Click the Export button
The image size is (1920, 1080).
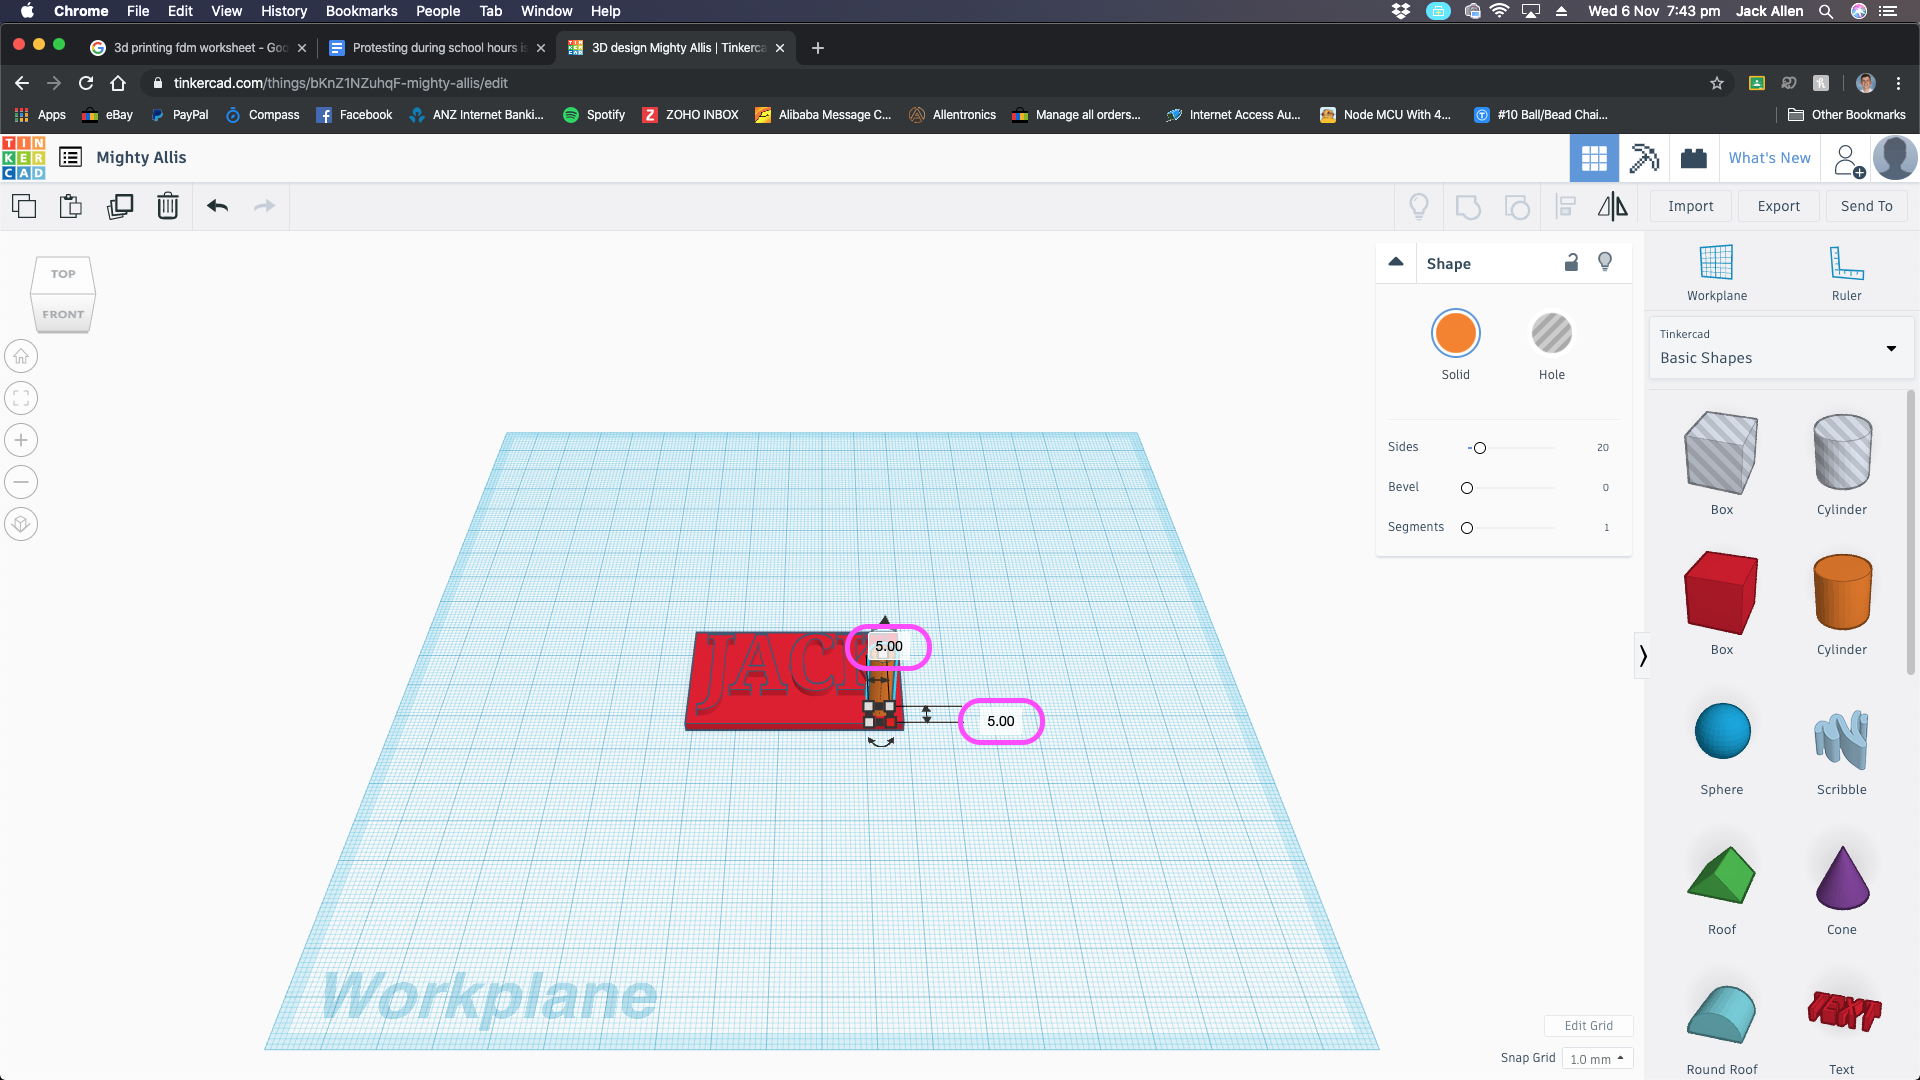click(1779, 206)
